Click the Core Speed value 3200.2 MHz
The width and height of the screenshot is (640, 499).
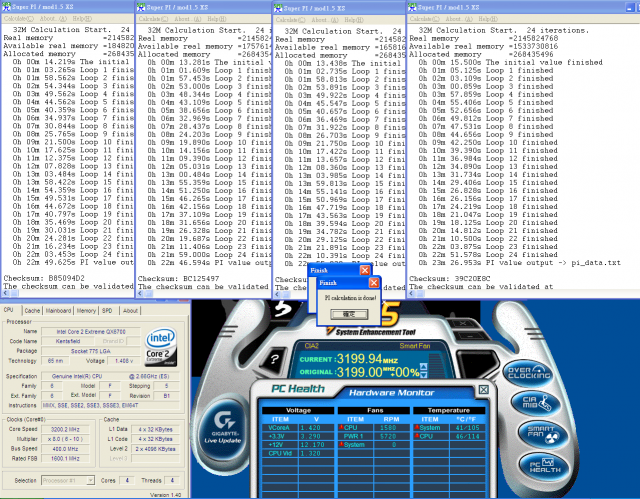[x=65, y=429]
